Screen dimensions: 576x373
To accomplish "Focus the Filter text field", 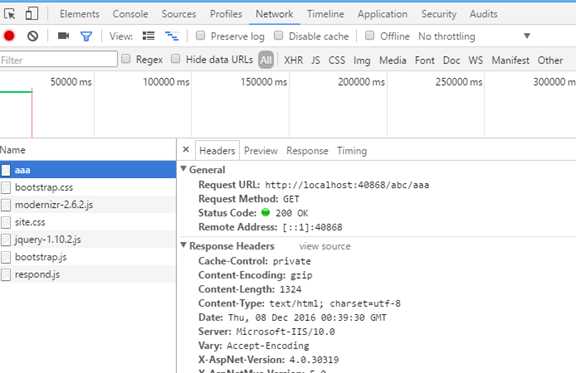I will tap(58, 60).
